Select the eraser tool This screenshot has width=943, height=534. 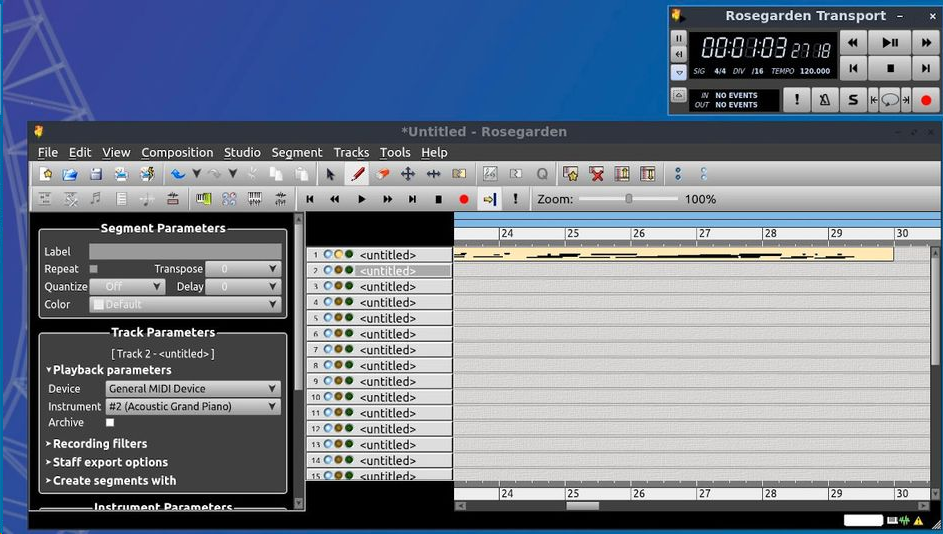(382, 174)
